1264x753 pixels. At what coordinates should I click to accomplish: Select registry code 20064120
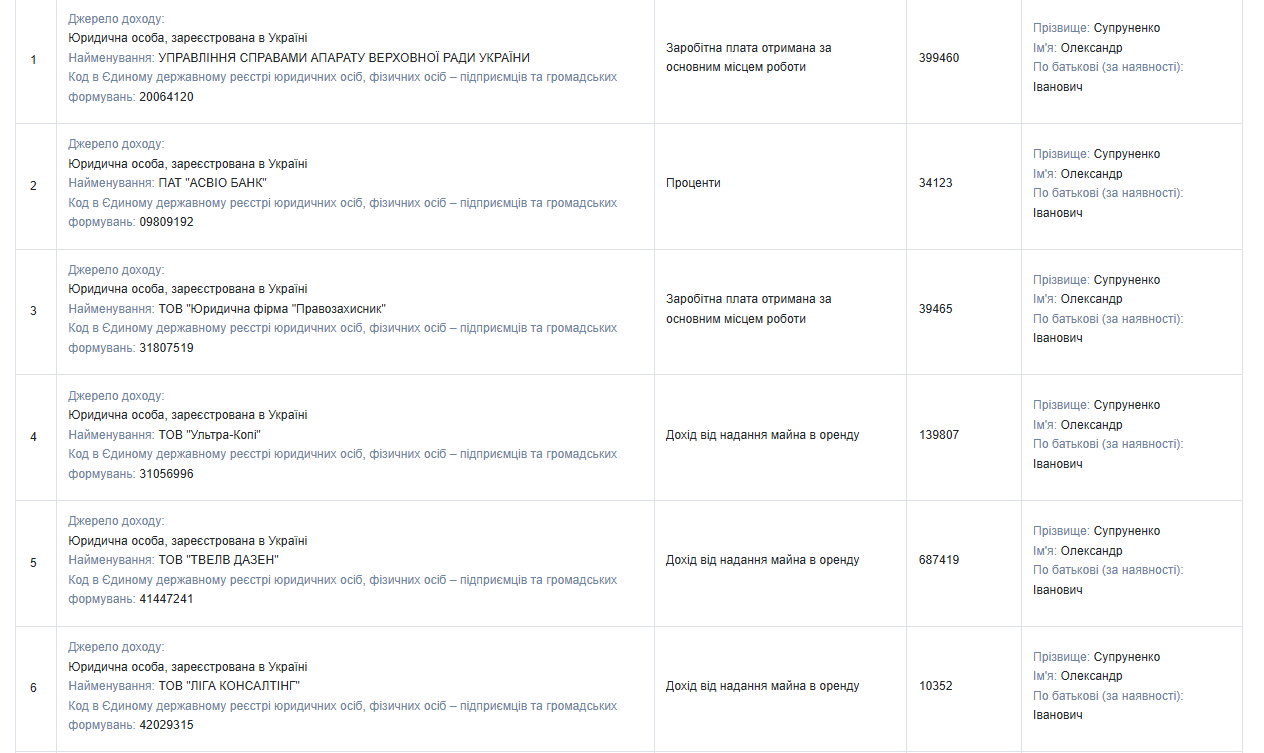166,97
